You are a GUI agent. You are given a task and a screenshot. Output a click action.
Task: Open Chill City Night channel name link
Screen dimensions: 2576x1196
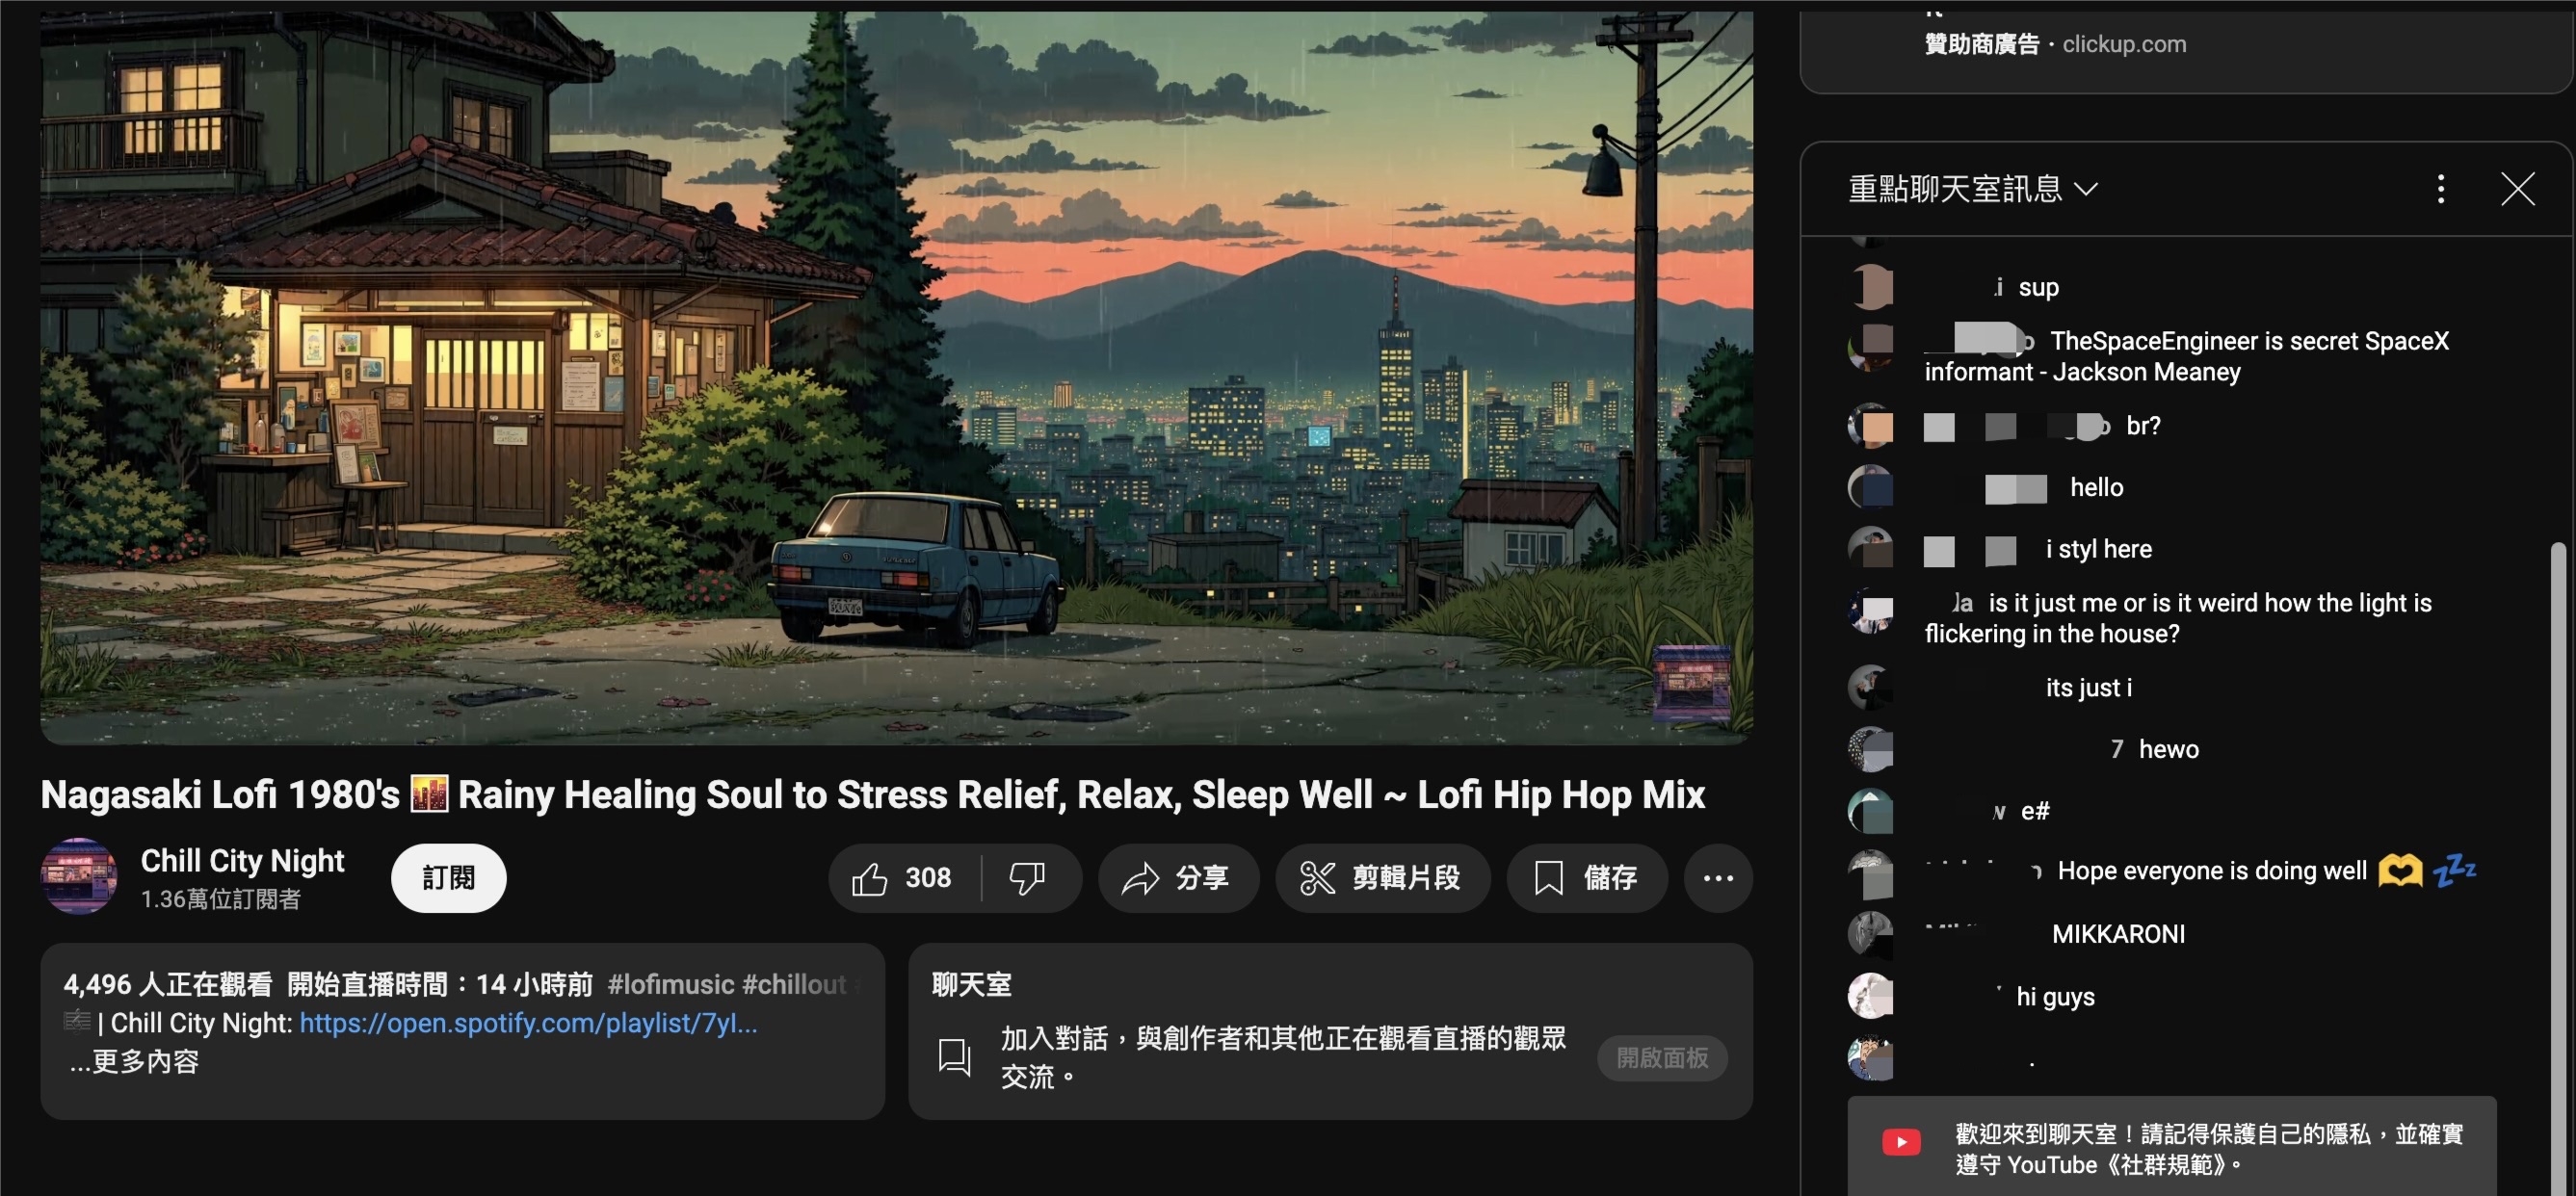click(x=242, y=860)
